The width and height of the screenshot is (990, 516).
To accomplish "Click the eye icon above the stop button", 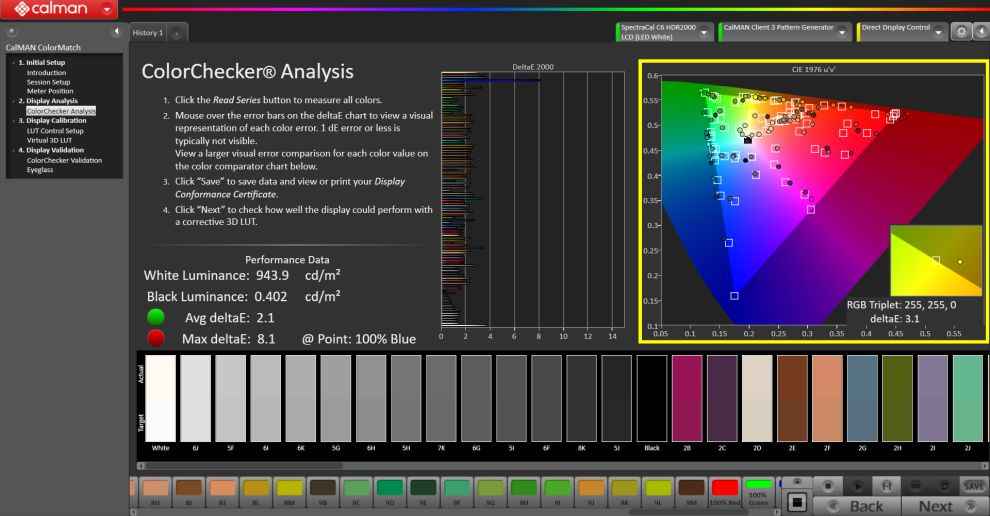I will [x=797, y=483].
